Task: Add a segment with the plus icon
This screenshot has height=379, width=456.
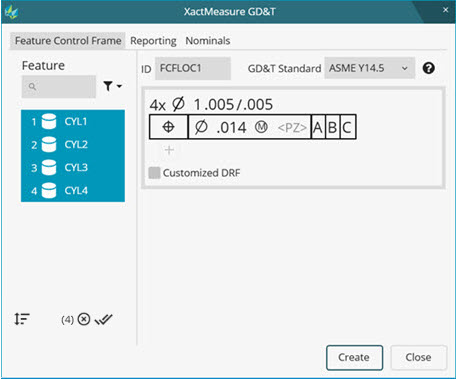Action: point(169,150)
